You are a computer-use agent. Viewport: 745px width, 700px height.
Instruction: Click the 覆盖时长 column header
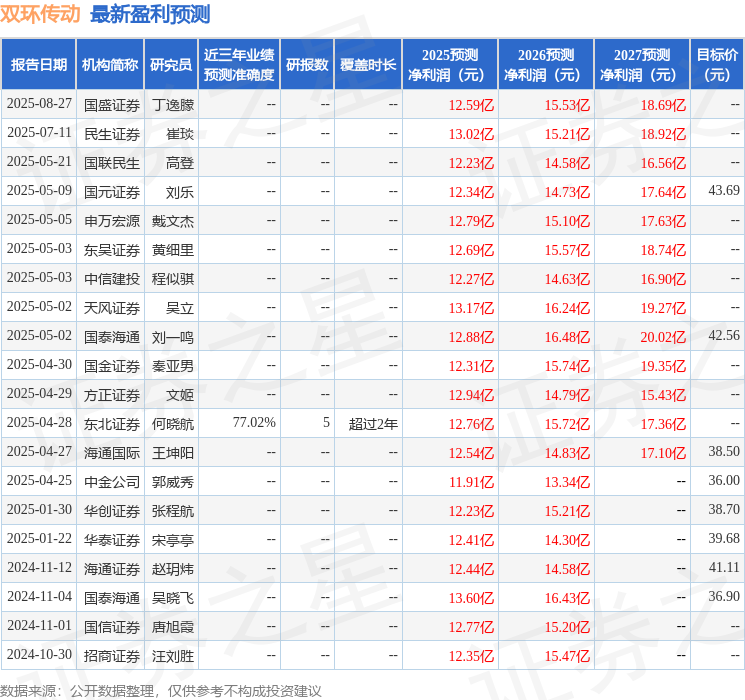[x=368, y=65]
